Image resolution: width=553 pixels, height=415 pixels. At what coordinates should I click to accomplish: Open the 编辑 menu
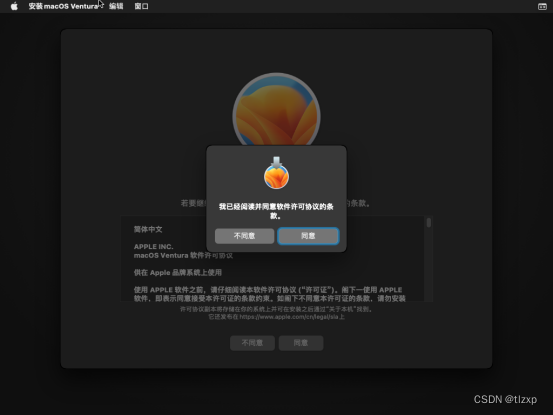tap(116, 6)
